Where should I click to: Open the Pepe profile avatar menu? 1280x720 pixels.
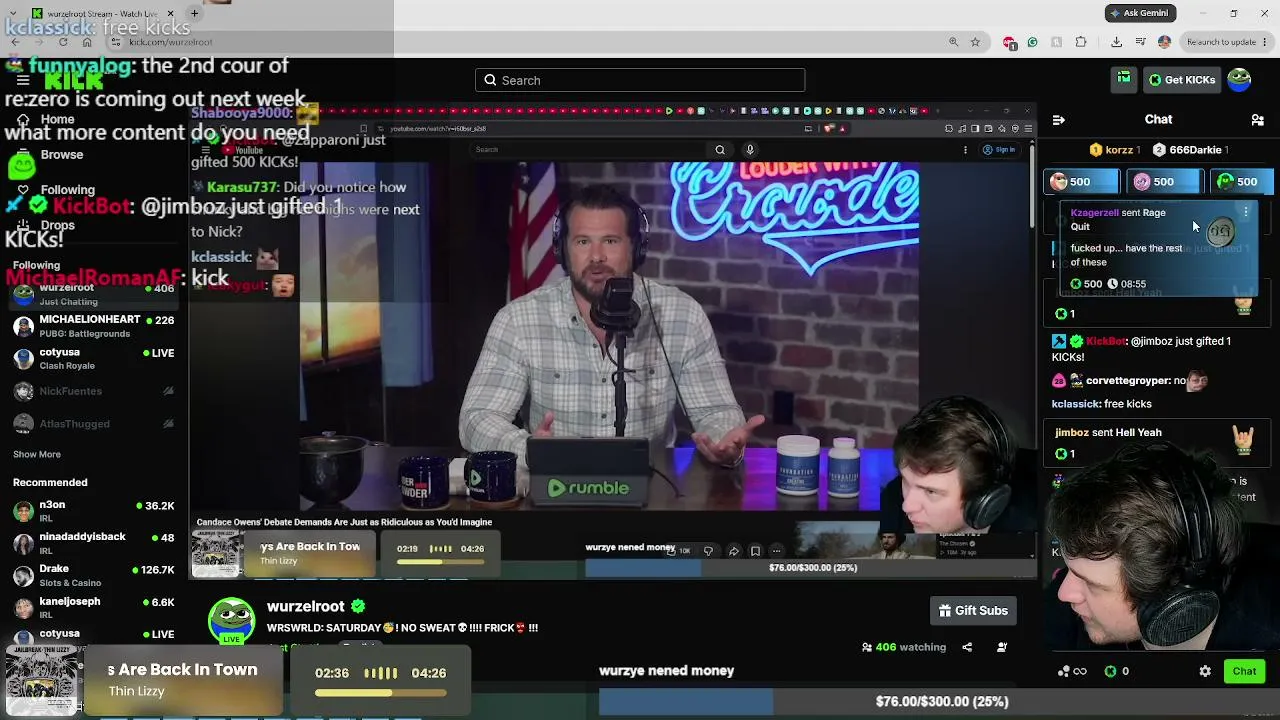pyautogui.click(x=1239, y=80)
